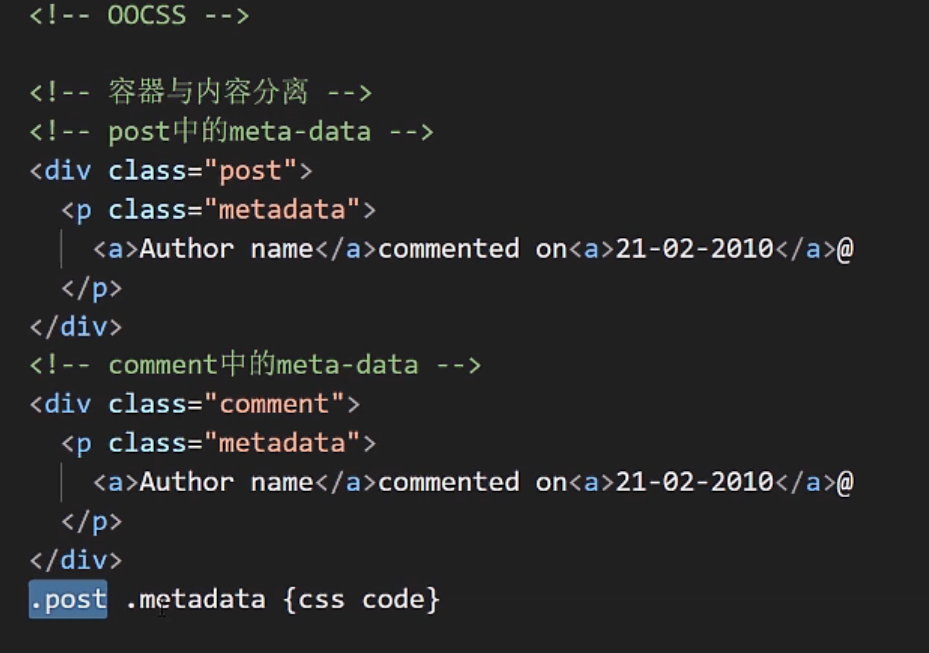
Task: Click 'Author name' text in comment block
Action: pos(226,482)
